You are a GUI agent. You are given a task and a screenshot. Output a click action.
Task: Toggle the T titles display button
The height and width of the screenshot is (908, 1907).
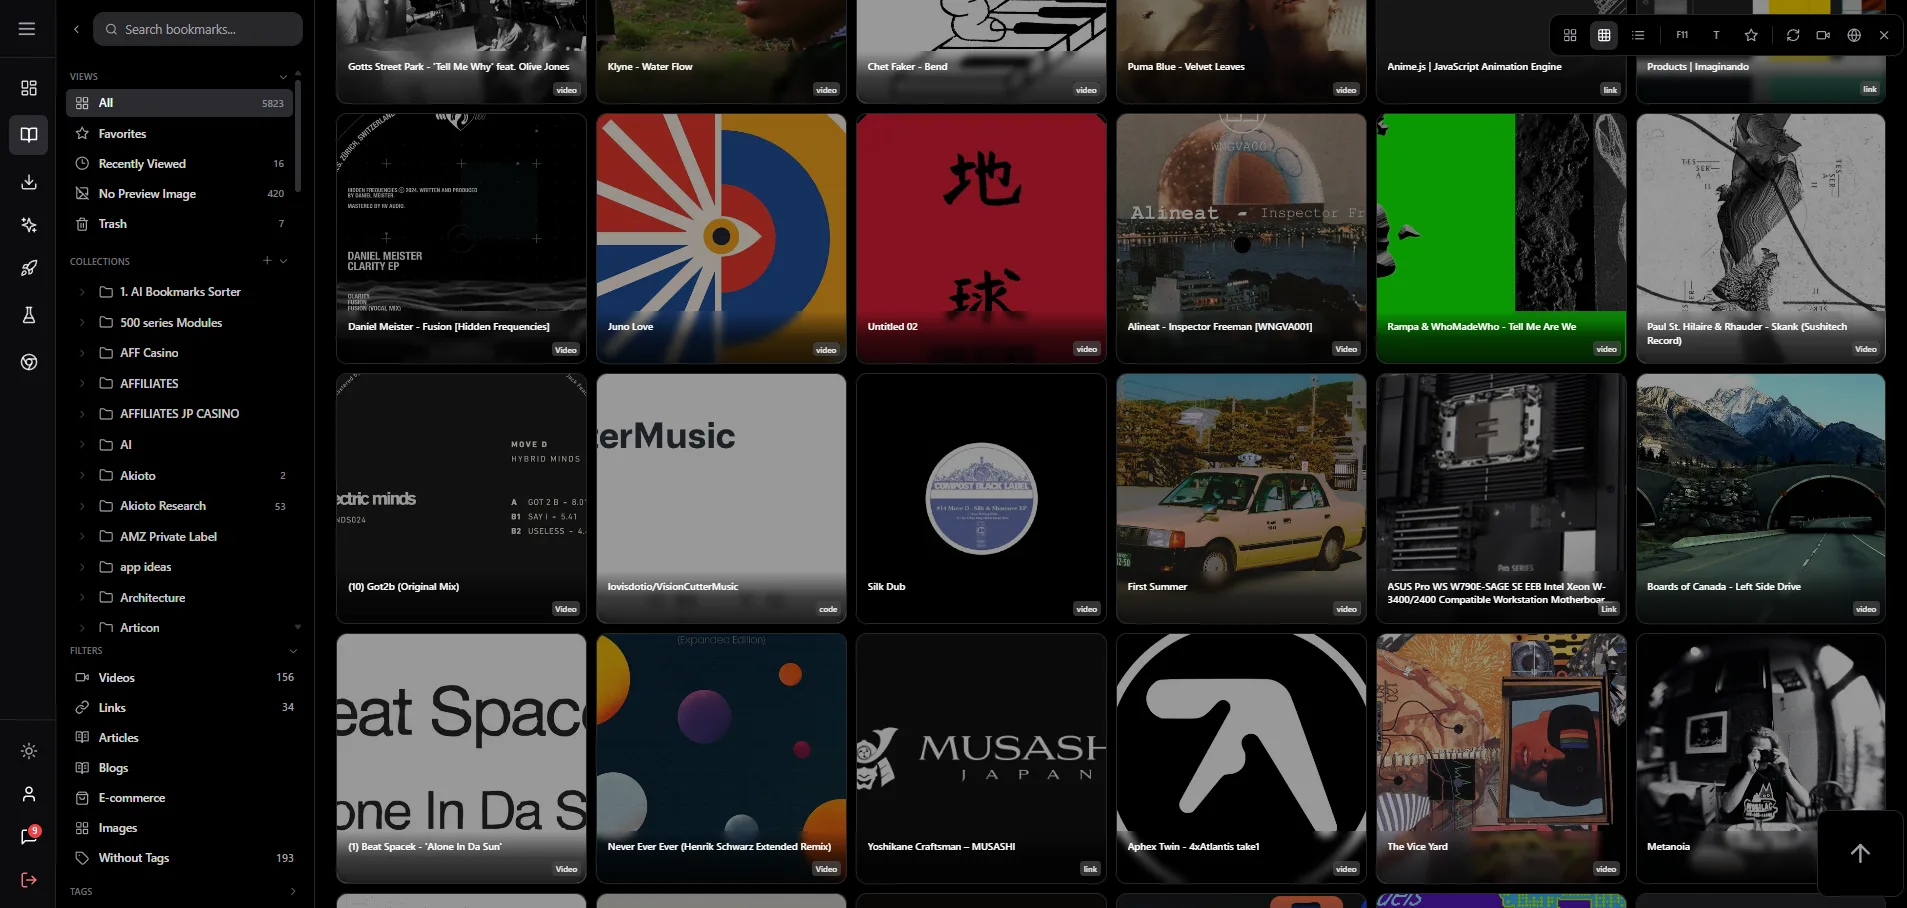(x=1716, y=35)
